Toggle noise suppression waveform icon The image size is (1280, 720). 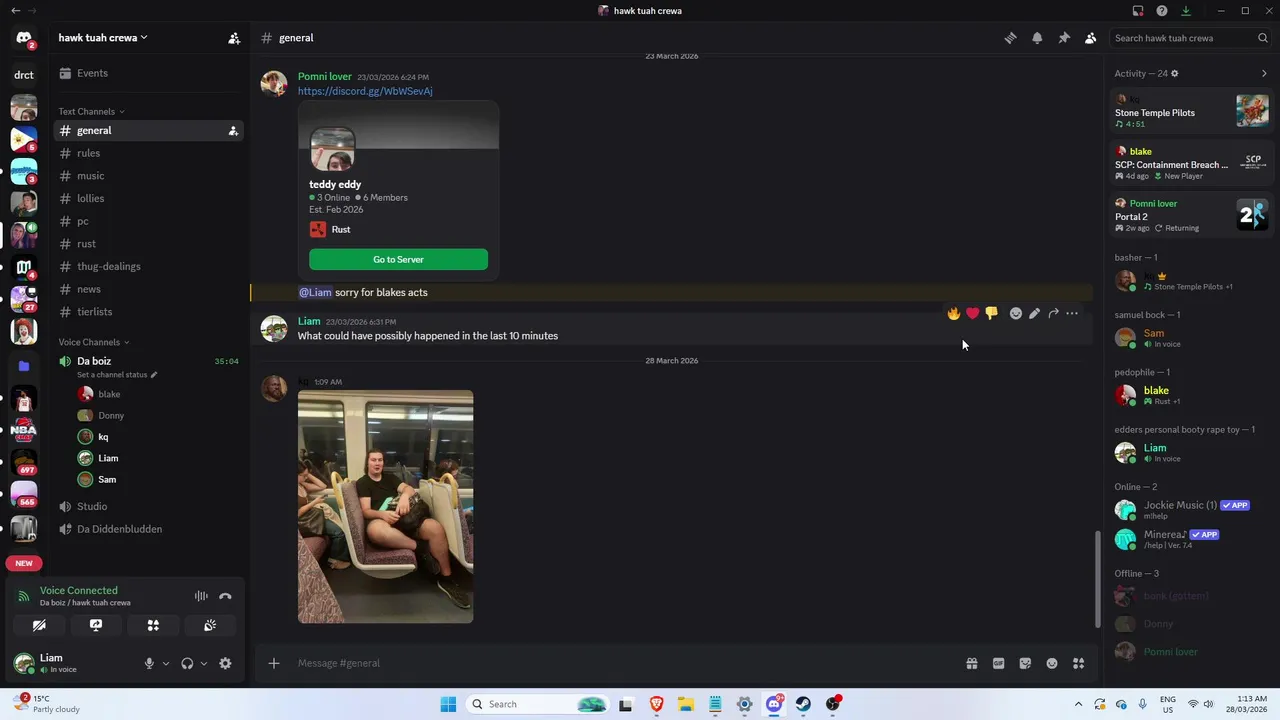pyautogui.click(x=201, y=596)
